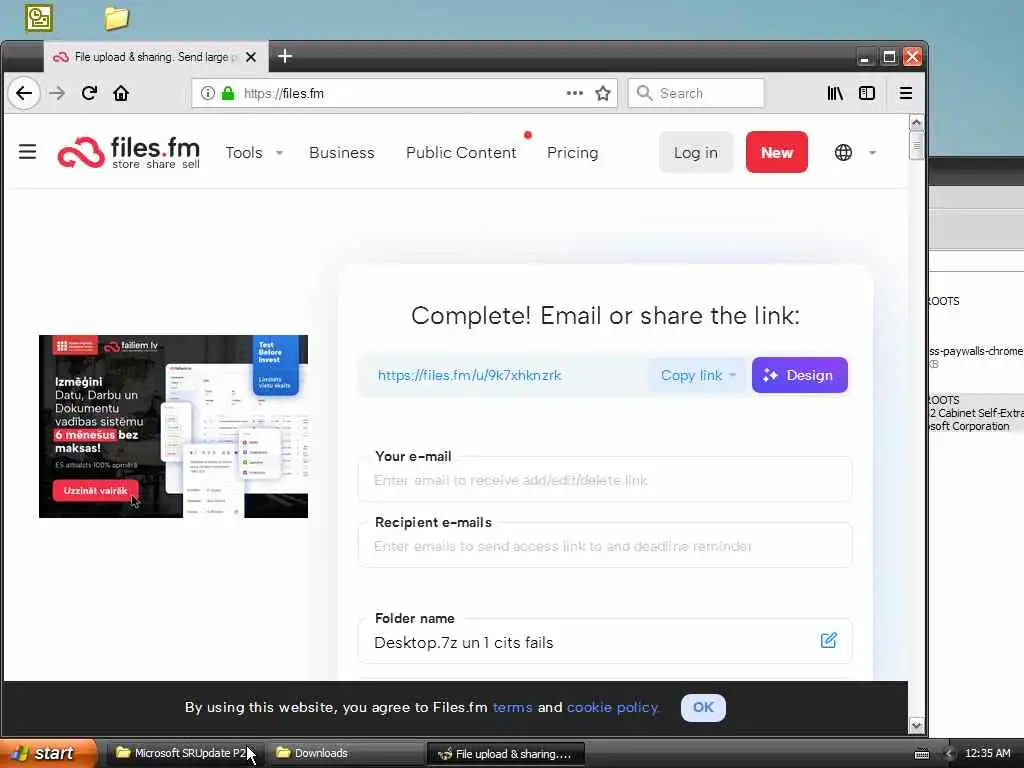Viewport: 1024px width, 768px height.
Task: Open the Firefox hamburger menu
Action: [x=906, y=93]
